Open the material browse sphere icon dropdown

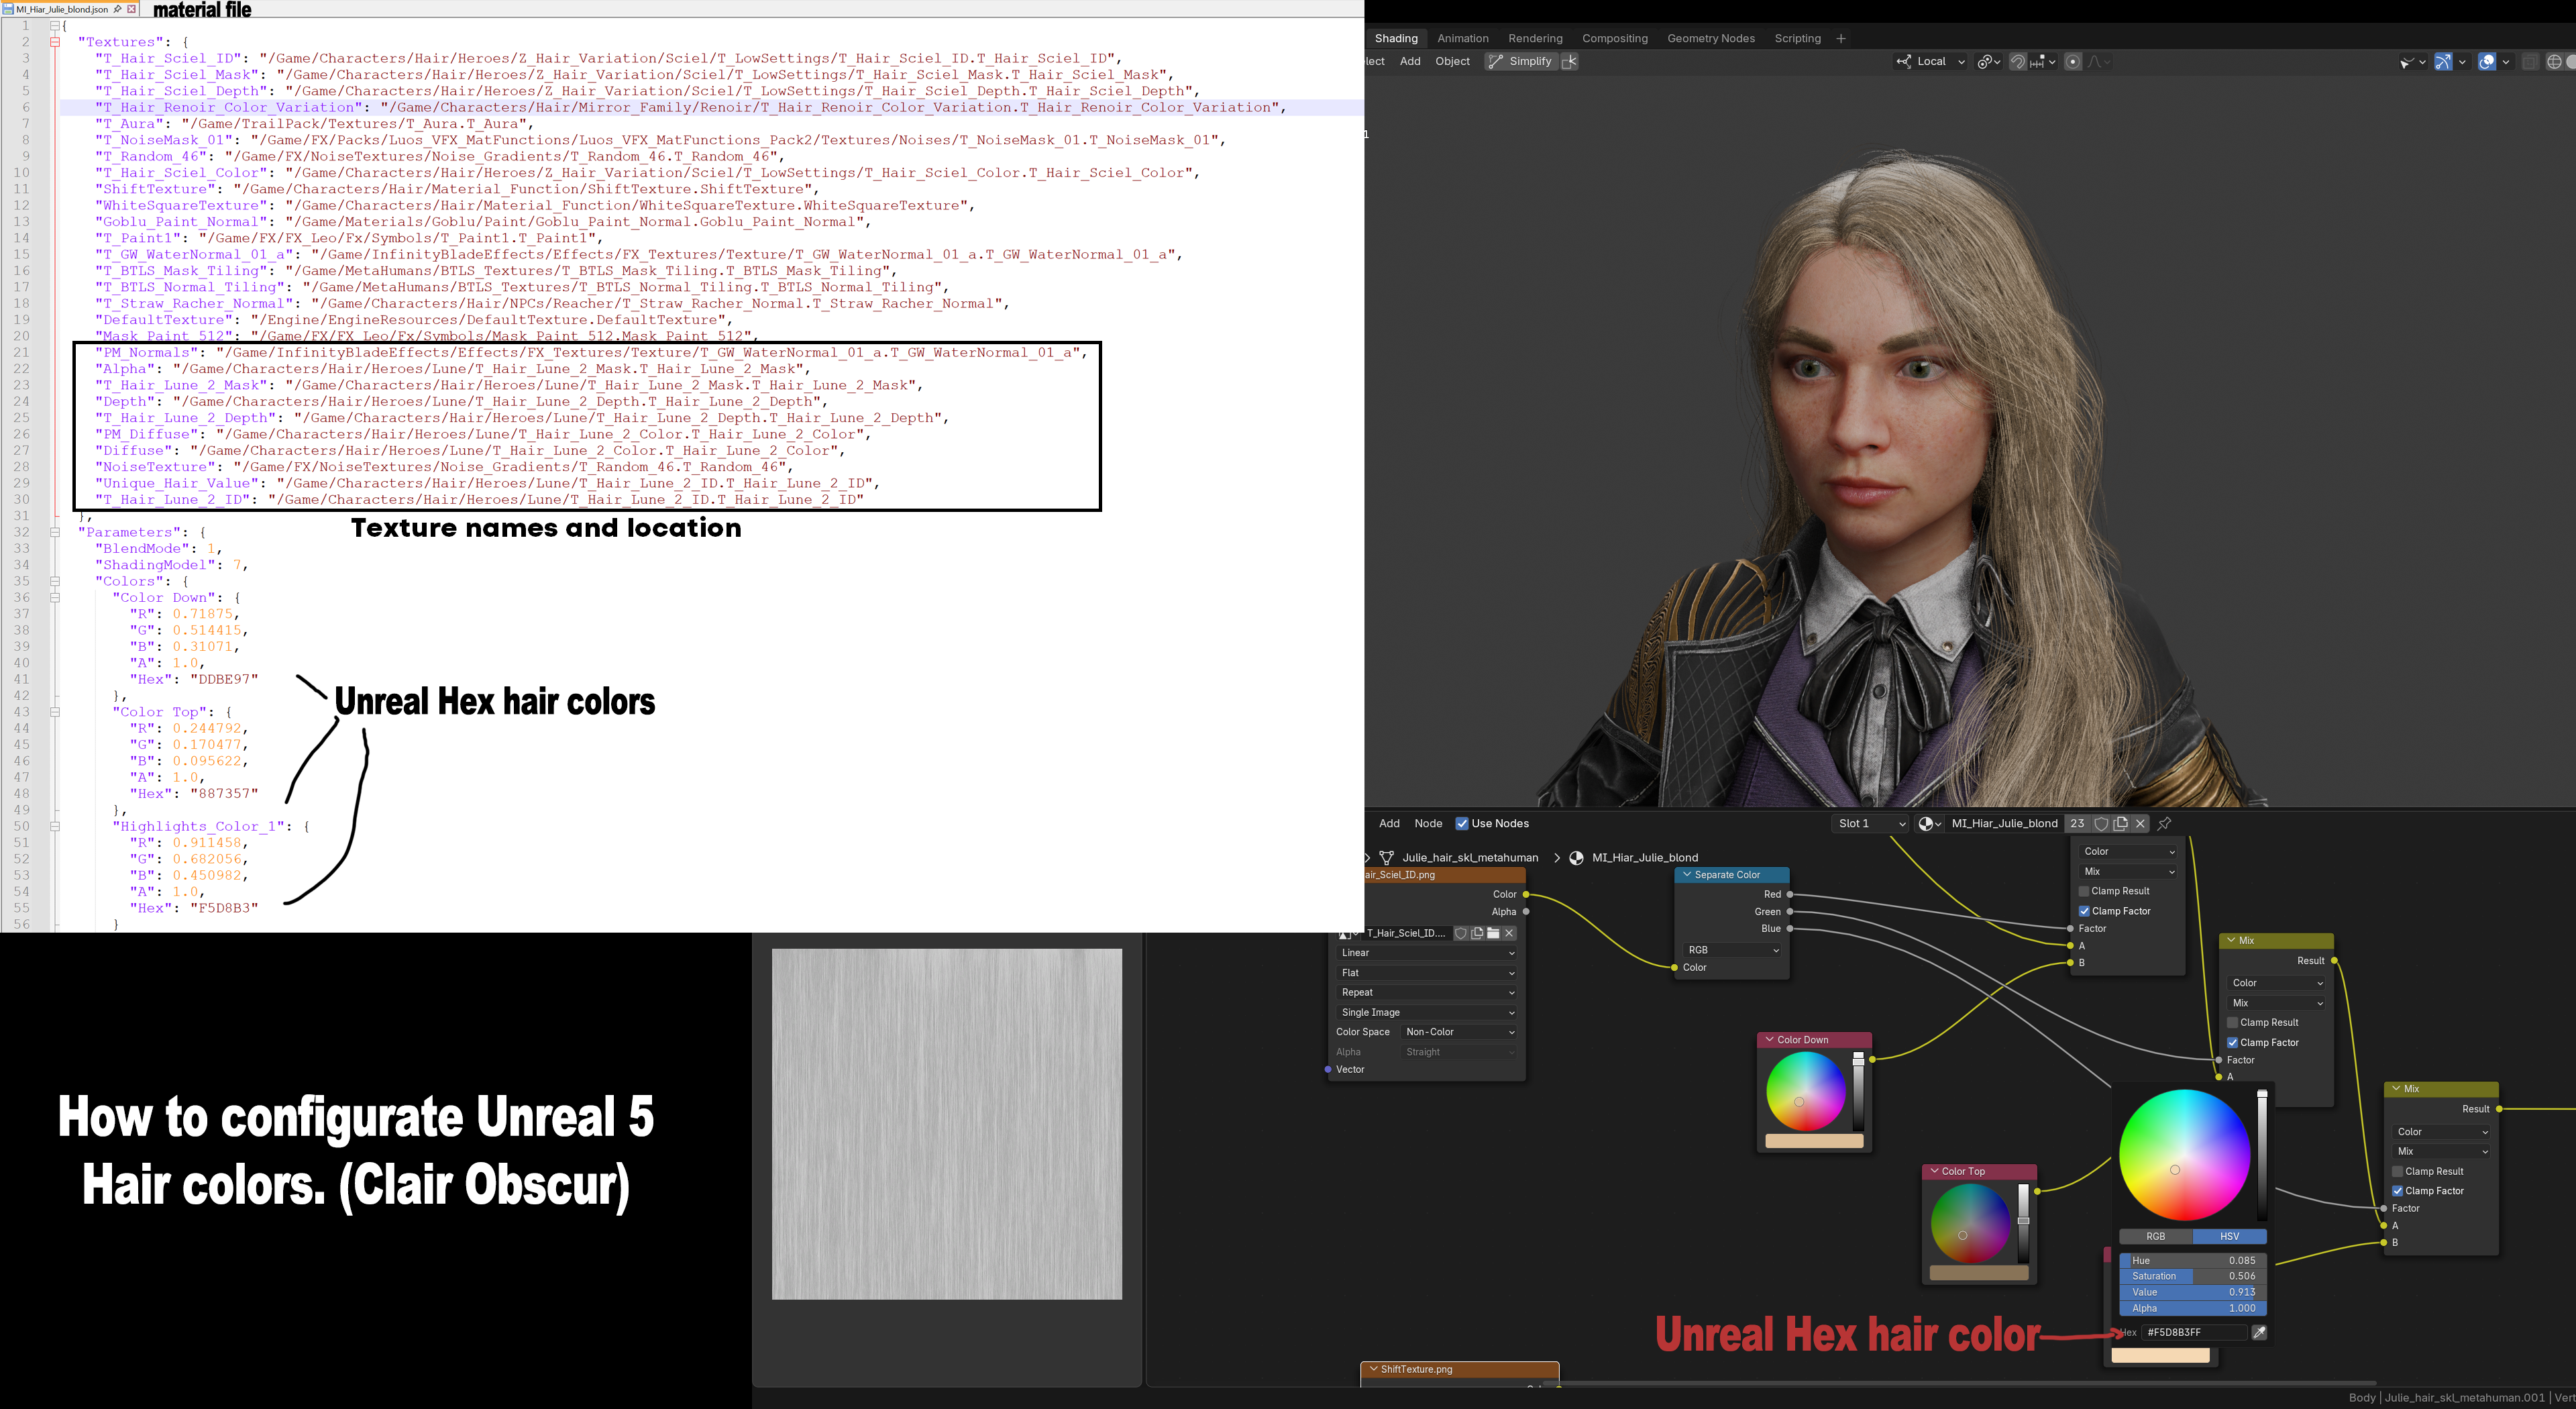[x=1930, y=823]
